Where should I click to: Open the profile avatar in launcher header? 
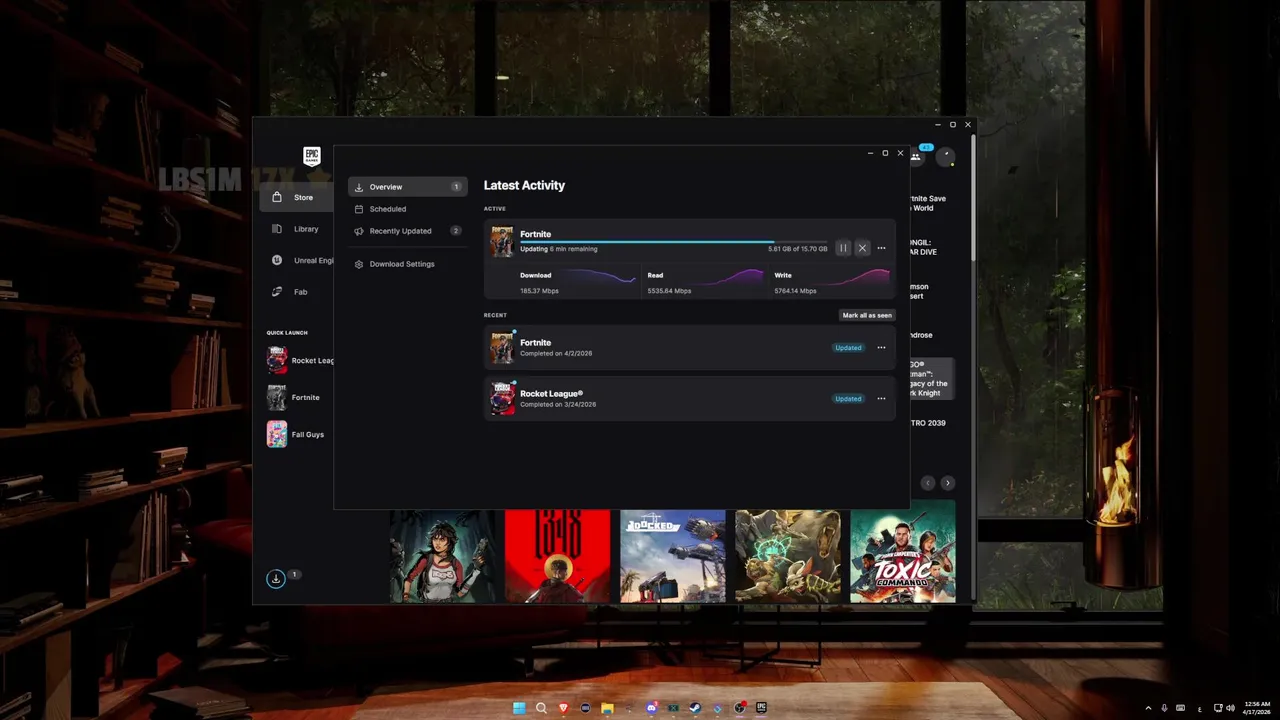tap(945, 157)
